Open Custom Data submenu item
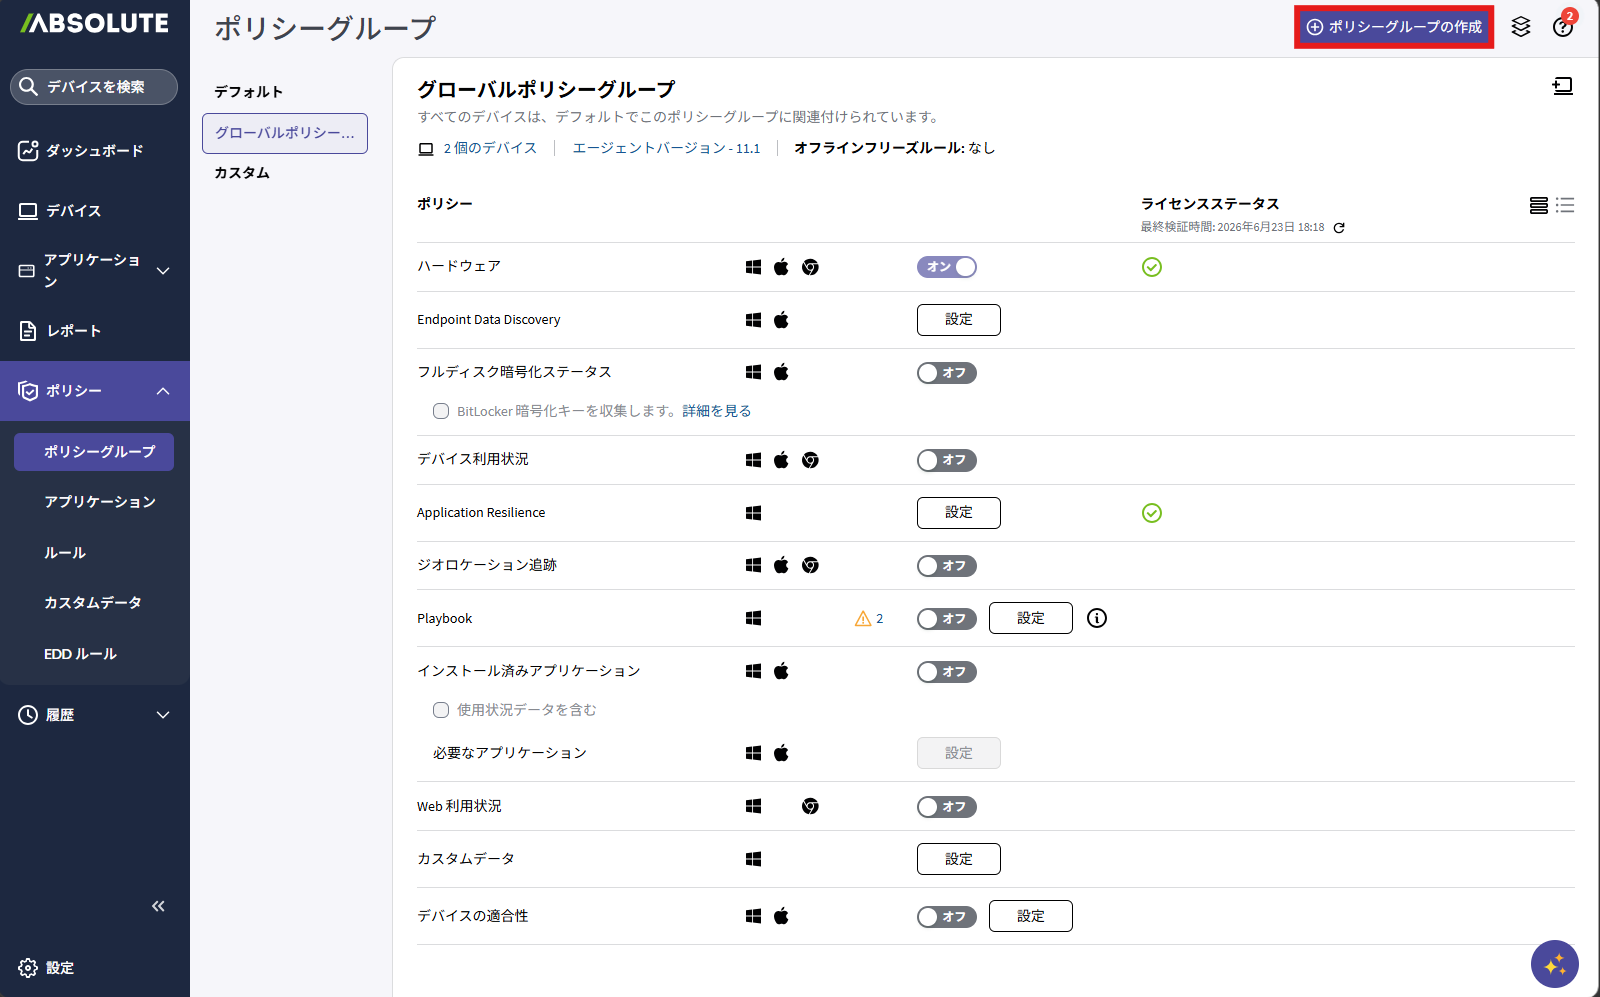 pyautogui.click(x=93, y=603)
